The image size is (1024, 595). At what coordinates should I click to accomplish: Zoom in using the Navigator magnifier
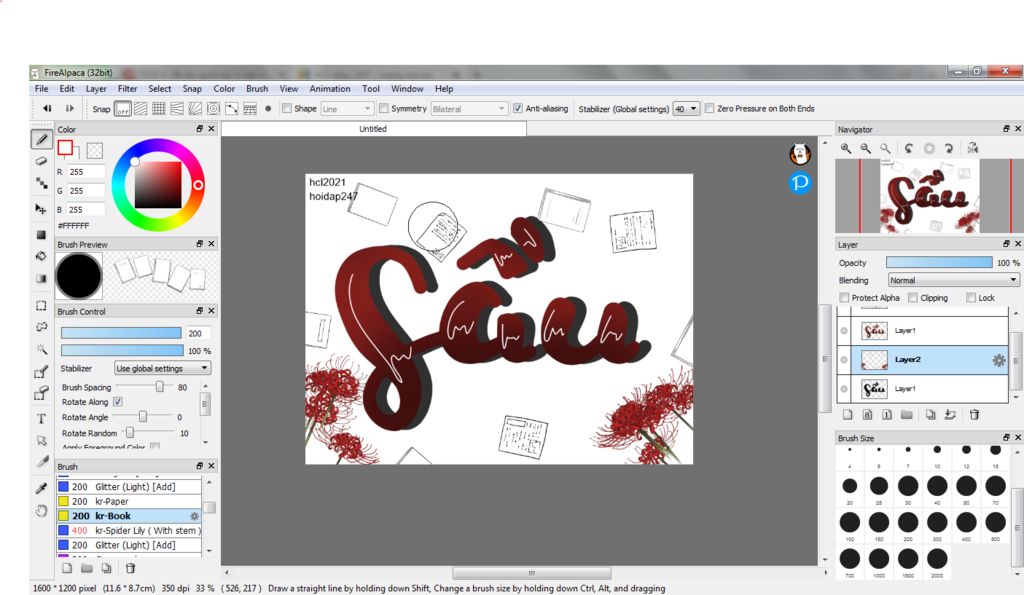click(846, 148)
